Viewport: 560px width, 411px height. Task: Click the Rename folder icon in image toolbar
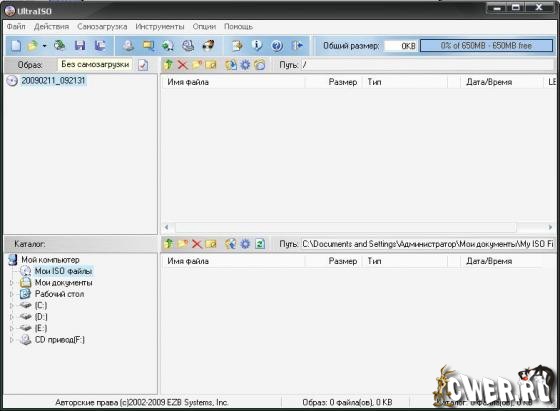211,65
